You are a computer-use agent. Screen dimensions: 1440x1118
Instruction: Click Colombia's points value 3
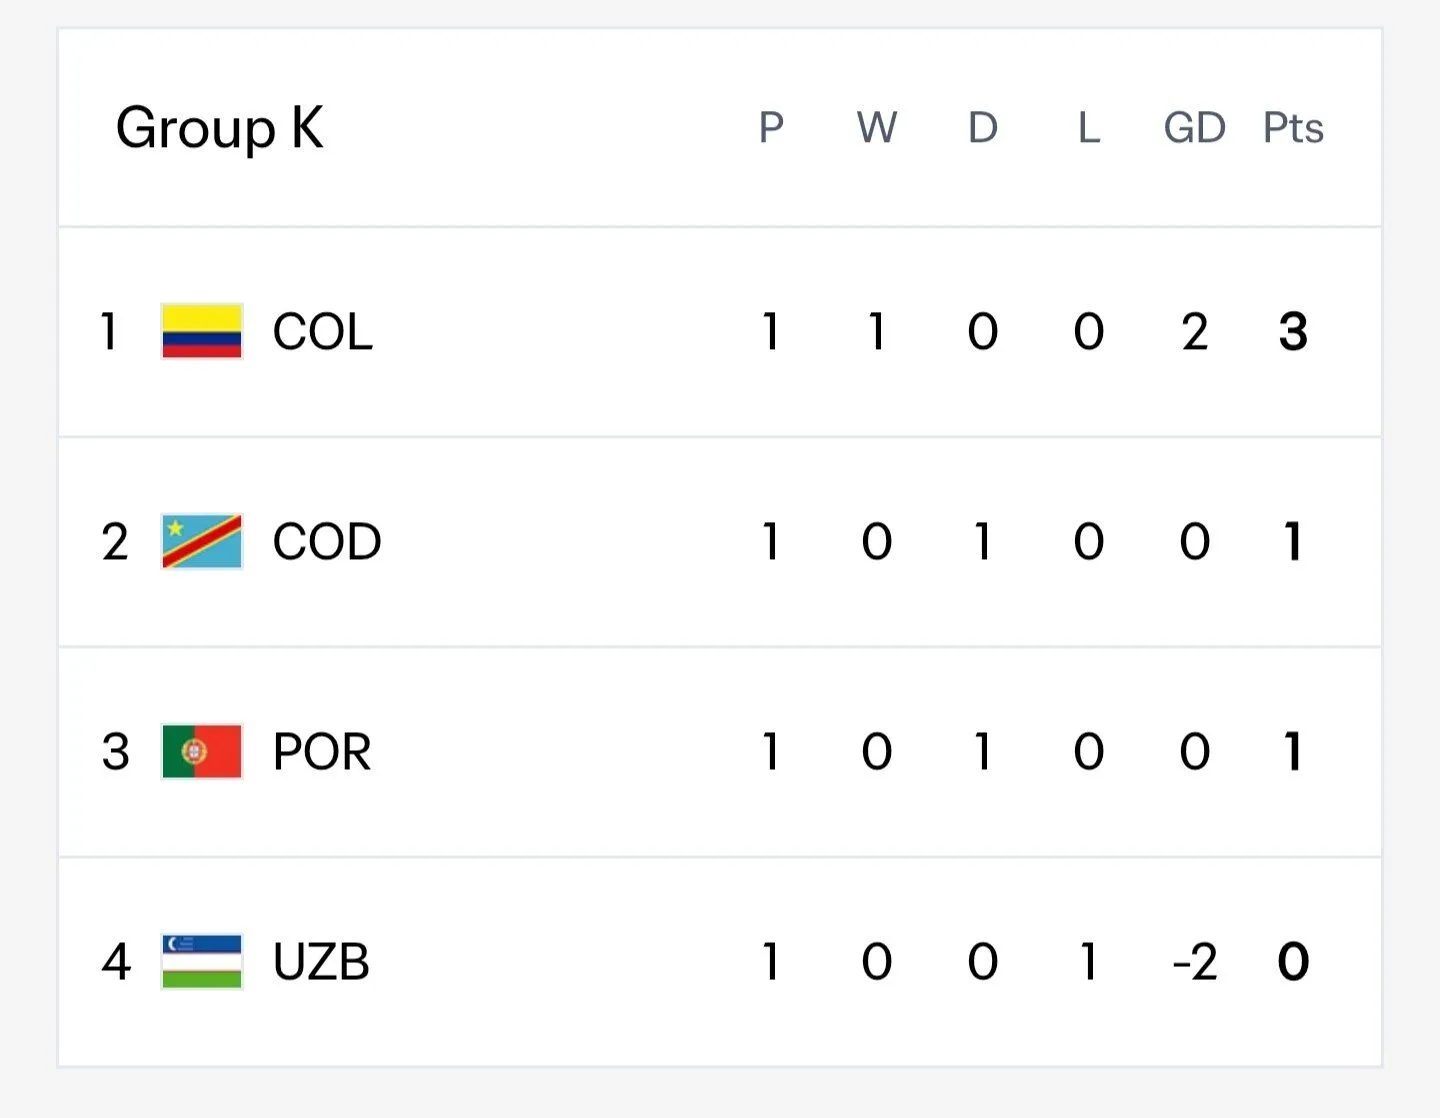[1293, 332]
